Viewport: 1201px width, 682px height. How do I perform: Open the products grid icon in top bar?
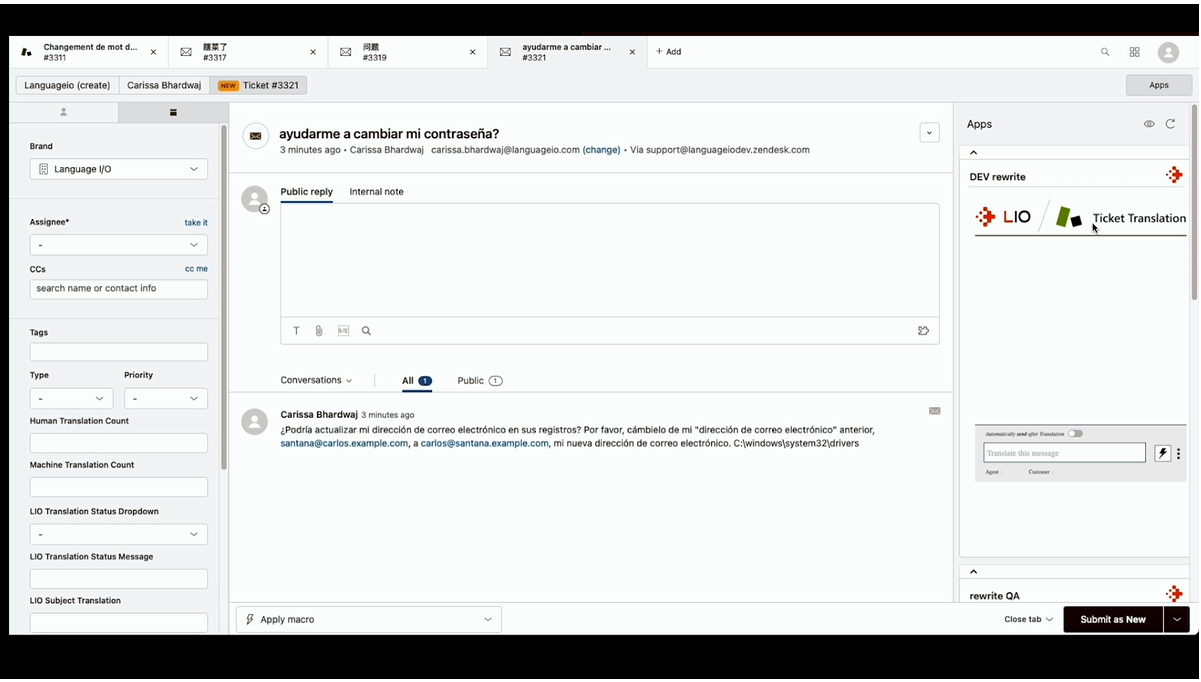1135,52
